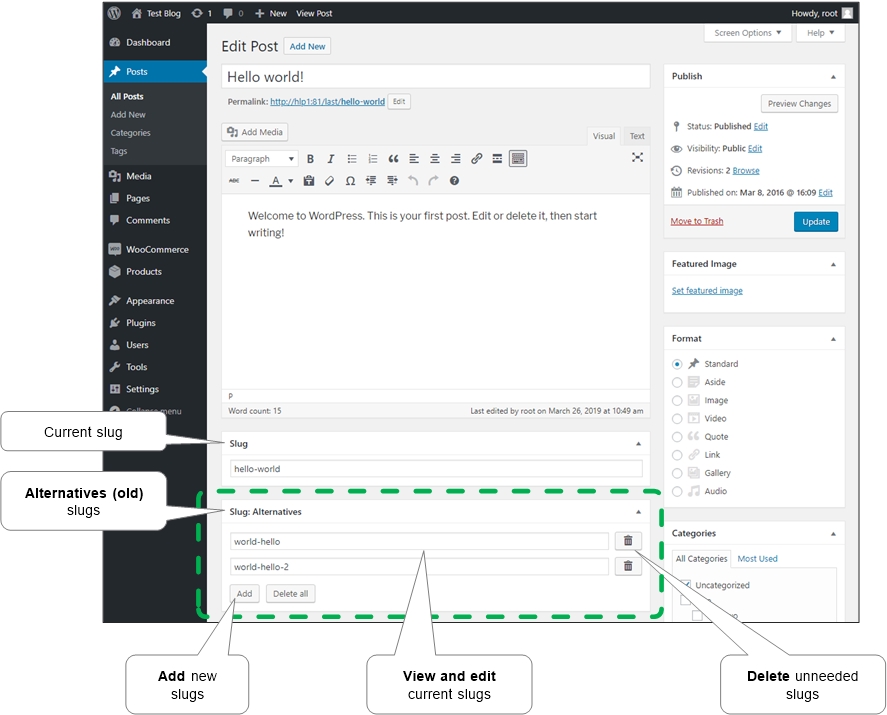Toggle the Uncategorized category checkbox
The width and height of the screenshot is (887, 715).
pos(686,585)
